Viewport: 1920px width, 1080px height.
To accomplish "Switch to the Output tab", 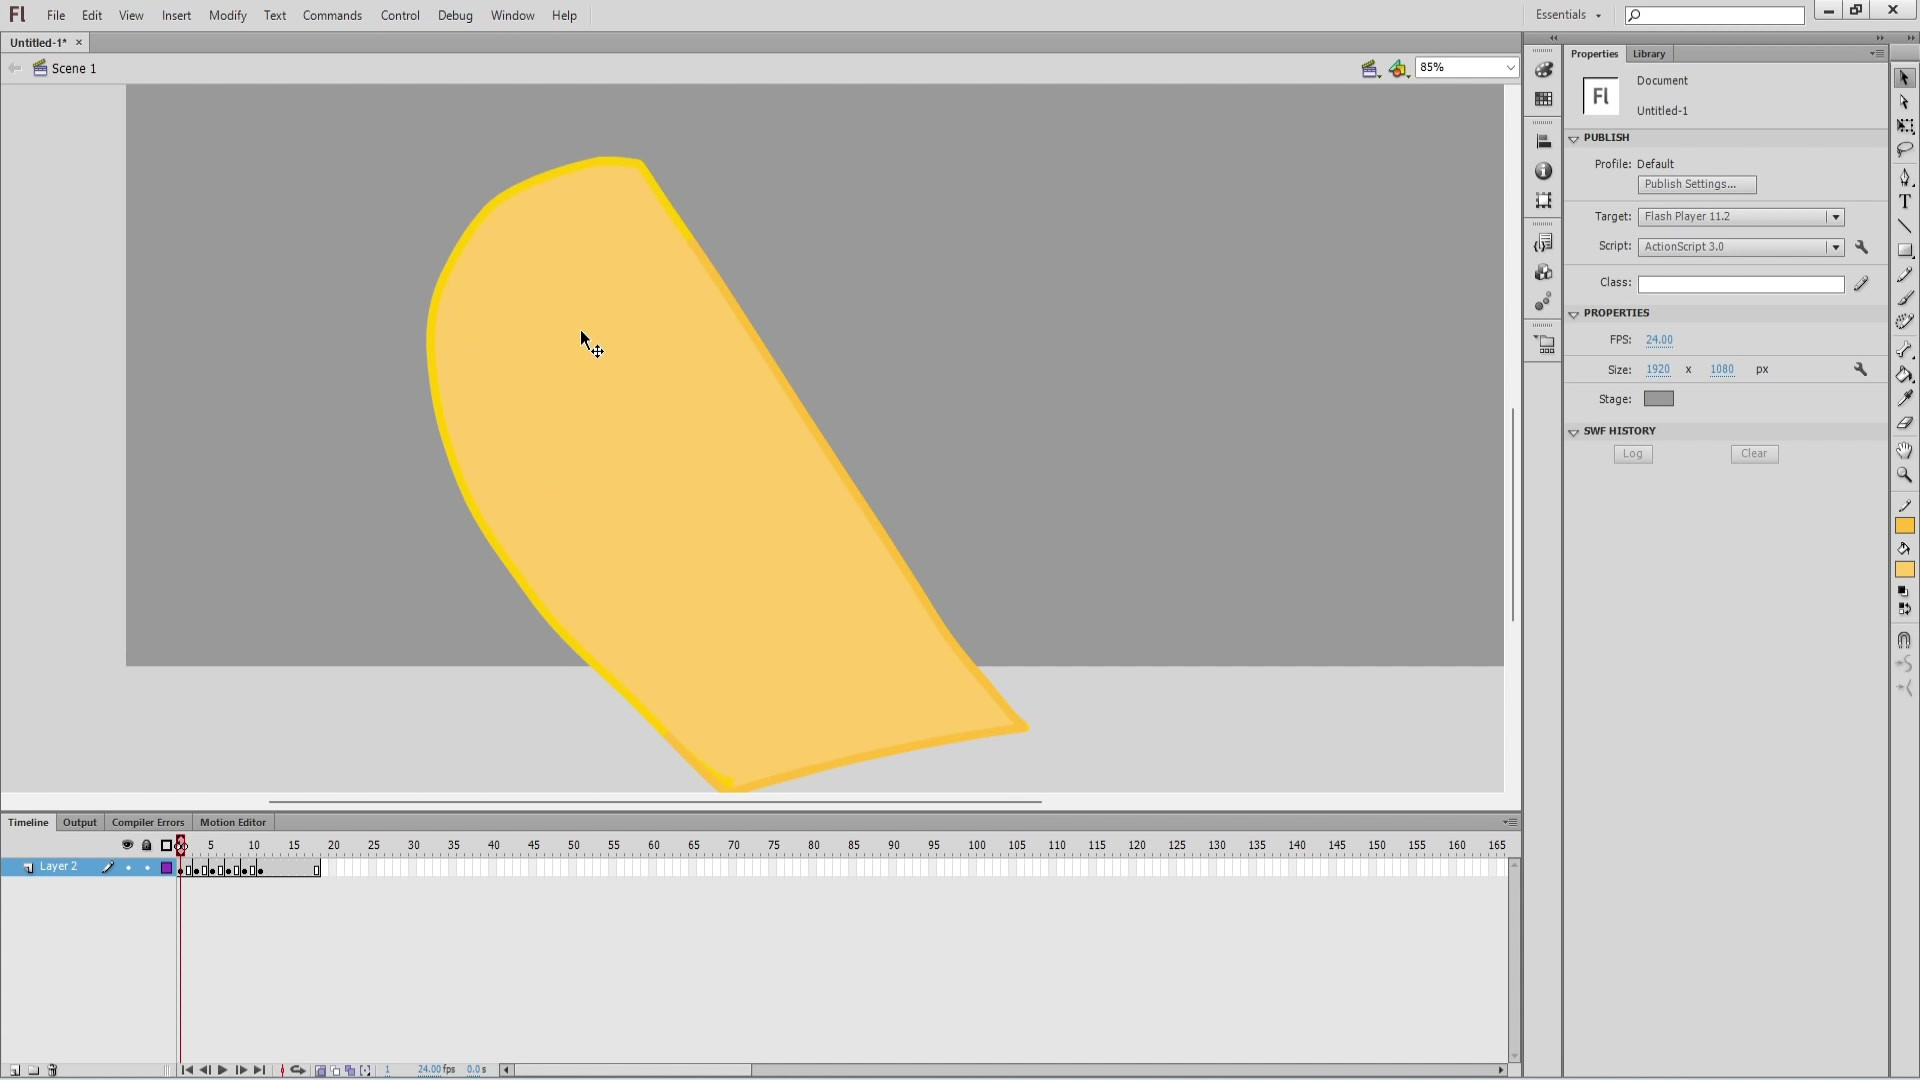I will (79, 822).
